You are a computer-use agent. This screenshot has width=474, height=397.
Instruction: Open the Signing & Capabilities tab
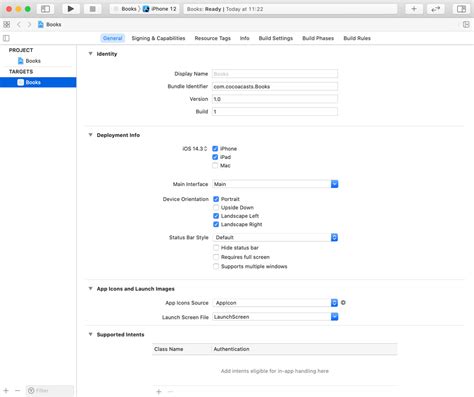point(158,38)
